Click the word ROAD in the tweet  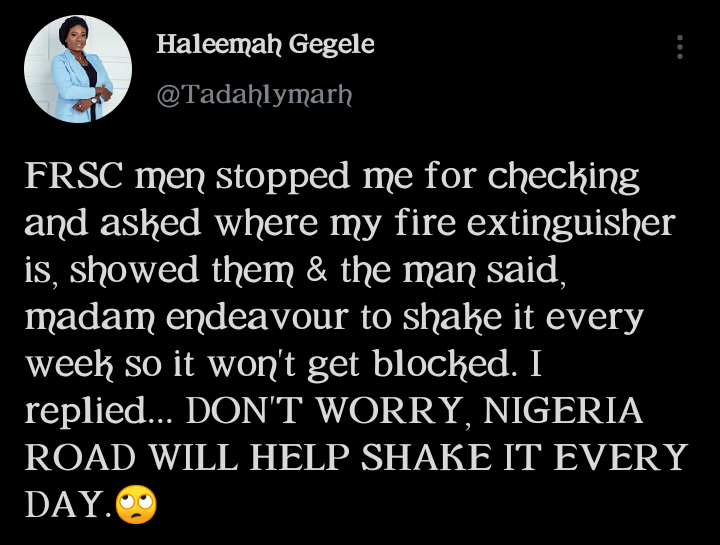tap(80, 458)
